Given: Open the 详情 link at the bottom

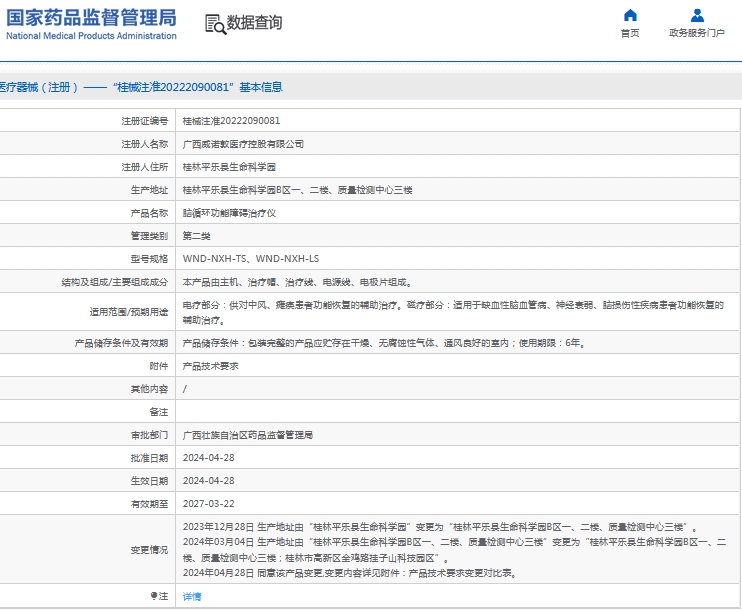Looking at the screenshot, I should coord(192,596).
